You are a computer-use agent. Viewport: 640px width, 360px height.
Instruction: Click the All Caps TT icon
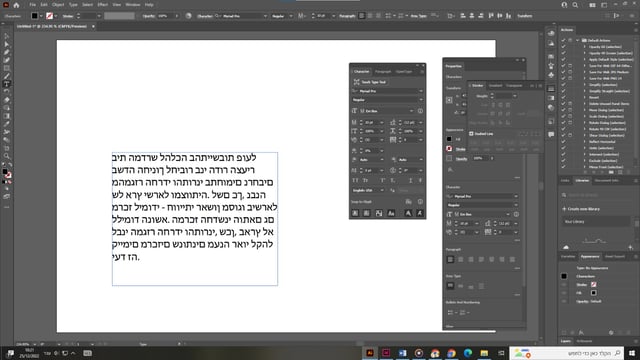(355, 180)
